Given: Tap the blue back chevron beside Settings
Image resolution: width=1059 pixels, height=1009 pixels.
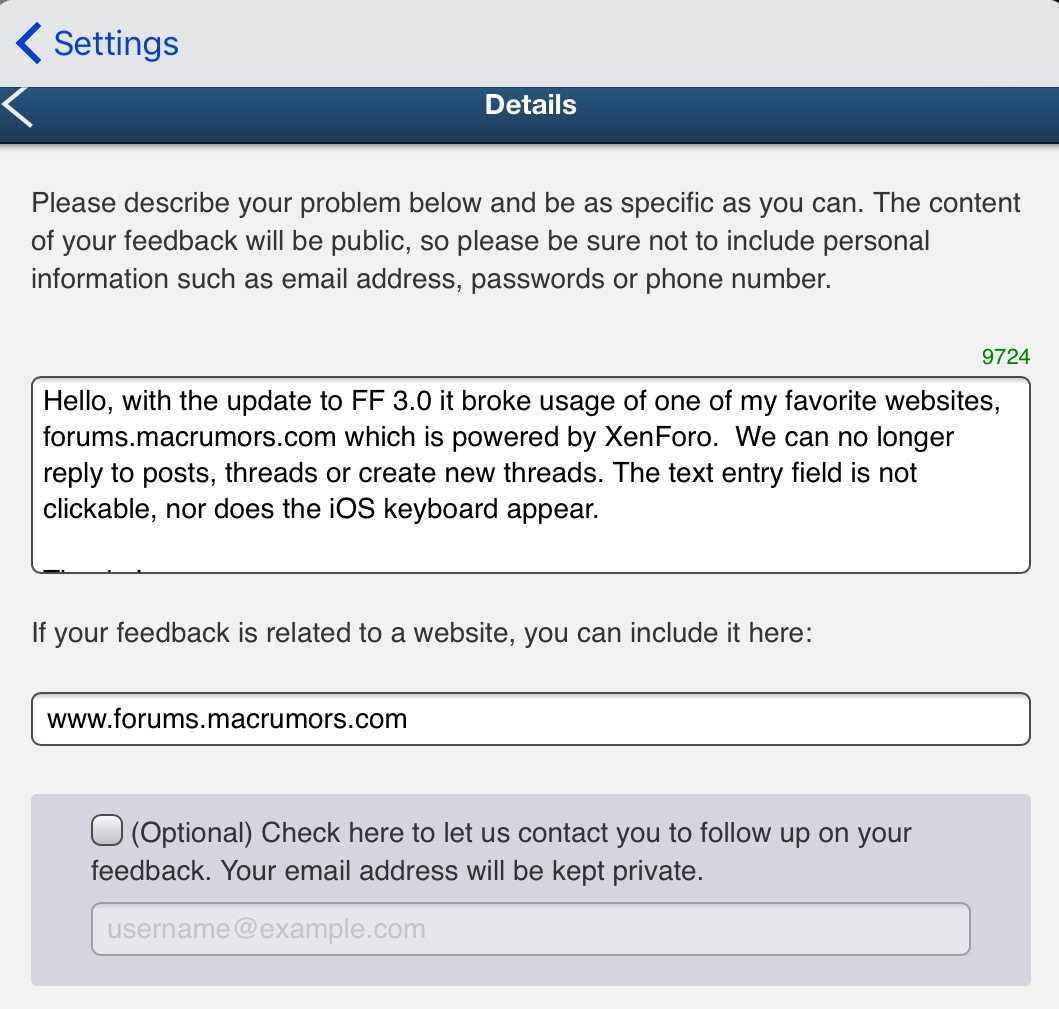Looking at the screenshot, I should click(28, 44).
